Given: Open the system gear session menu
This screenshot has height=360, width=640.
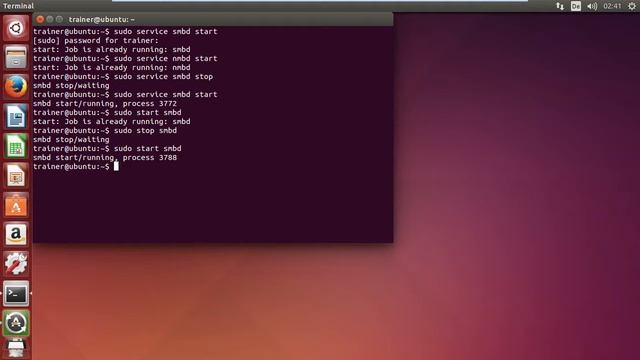Looking at the screenshot, I should tap(632, 6).
